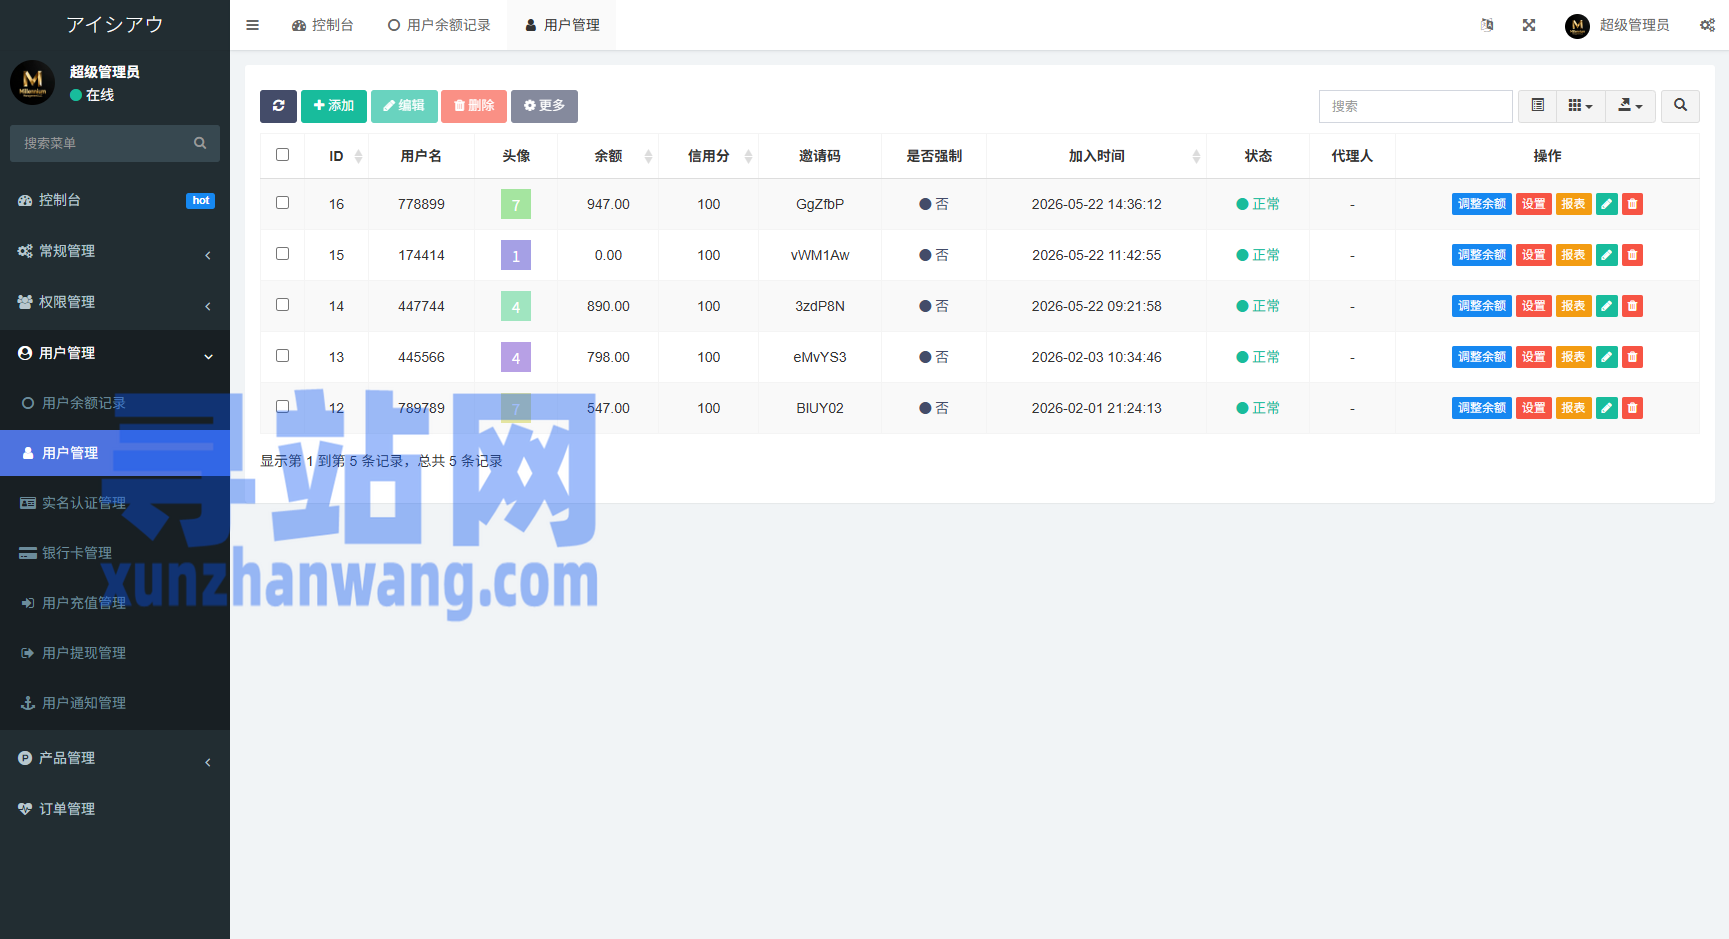
Task: Delete user 778899 with red trash icon
Action: tap(1632, 204)
